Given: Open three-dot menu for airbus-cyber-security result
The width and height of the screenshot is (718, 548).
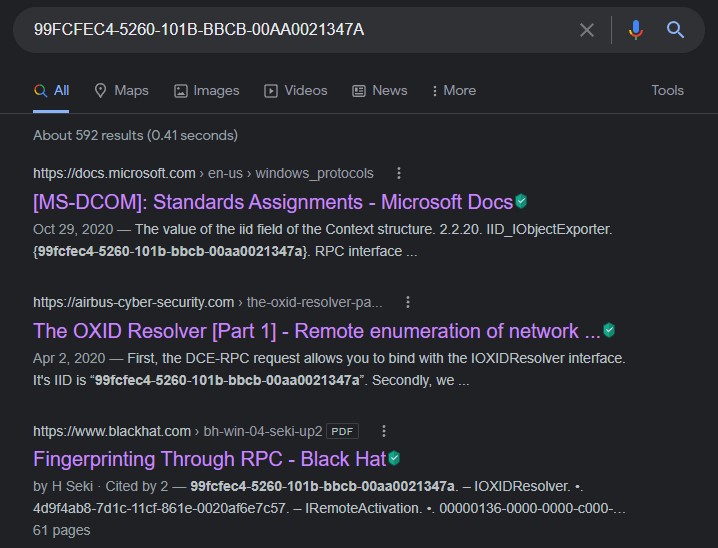Looking at the screenshot, I should tap(408, 302).
